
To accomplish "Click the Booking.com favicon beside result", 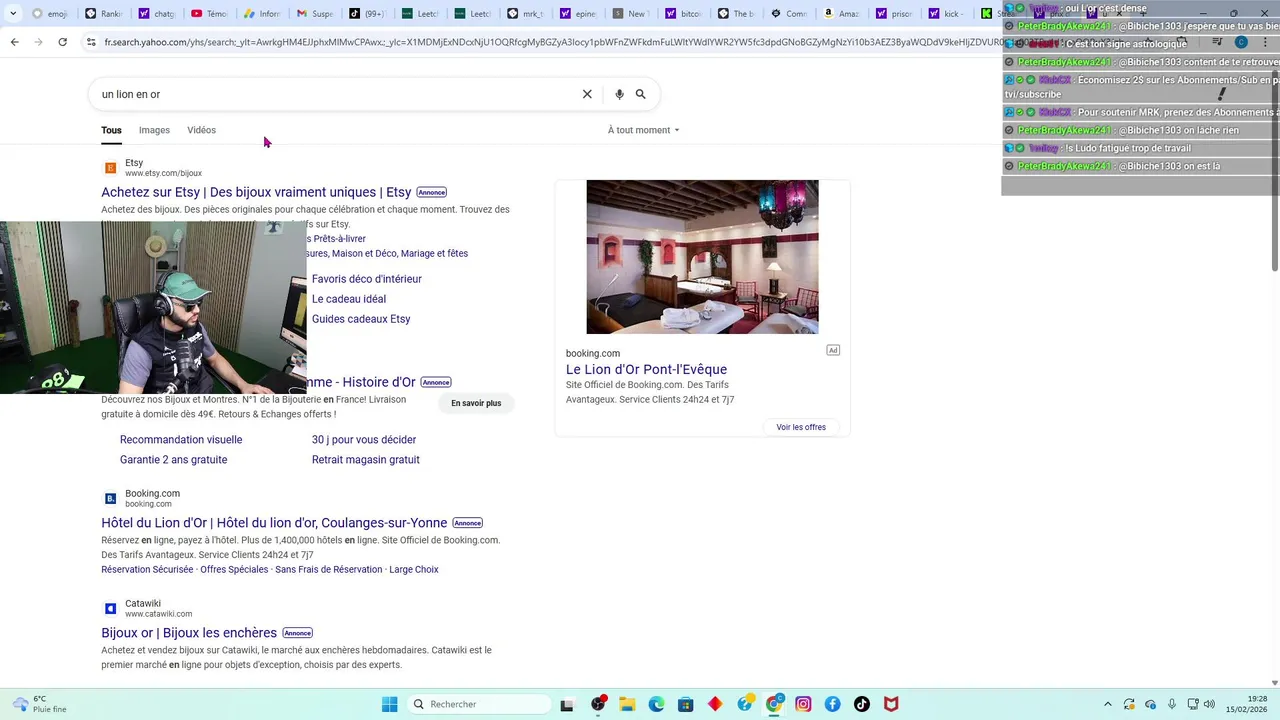I will (x=111, y=498).
